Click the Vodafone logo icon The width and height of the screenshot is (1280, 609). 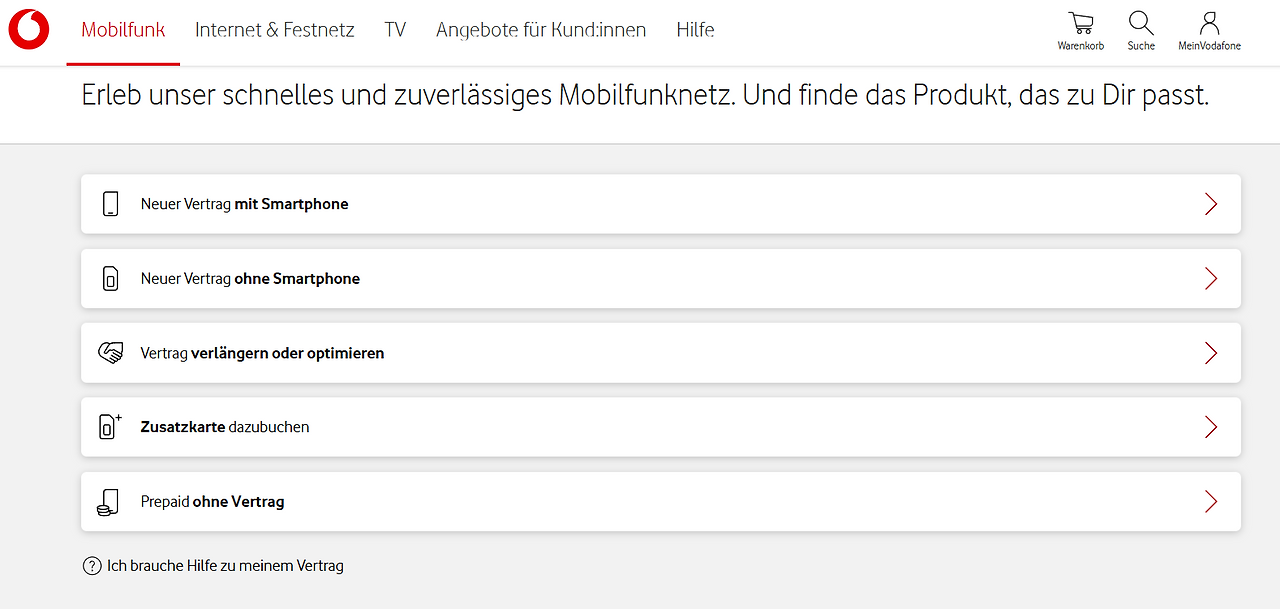pyautogui.click(x=29, y=30)
